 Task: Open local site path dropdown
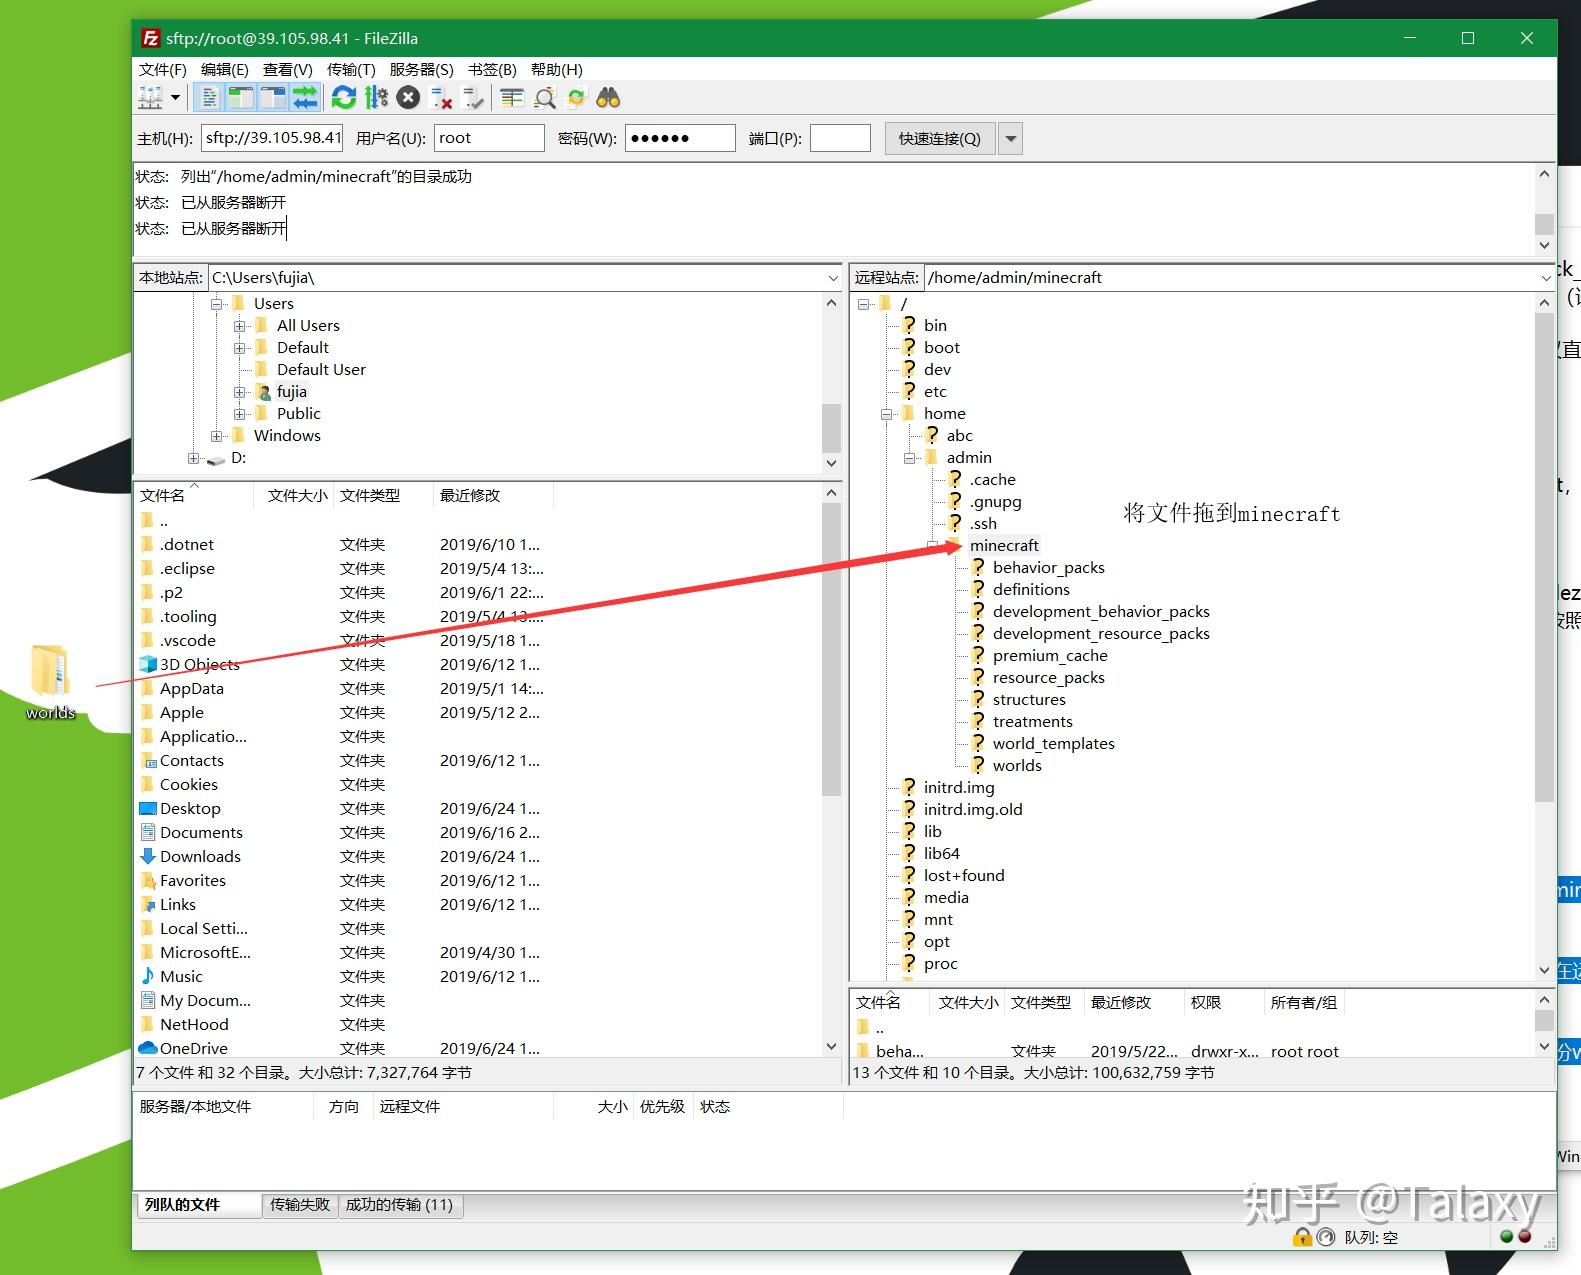click(833, 278)
